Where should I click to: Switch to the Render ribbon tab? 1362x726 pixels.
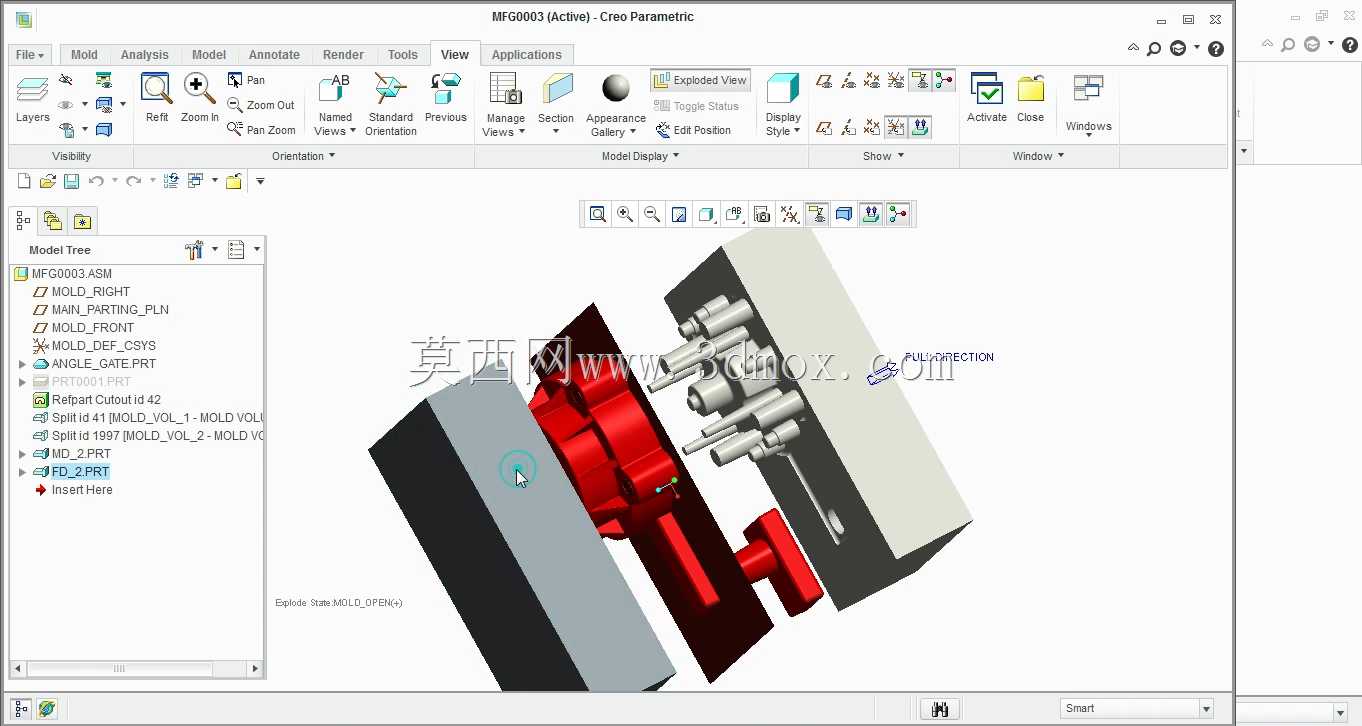click(343, 55)
